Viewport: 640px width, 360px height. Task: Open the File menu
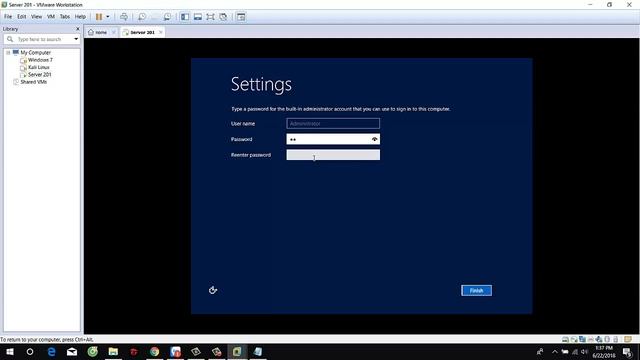point(8,17)
